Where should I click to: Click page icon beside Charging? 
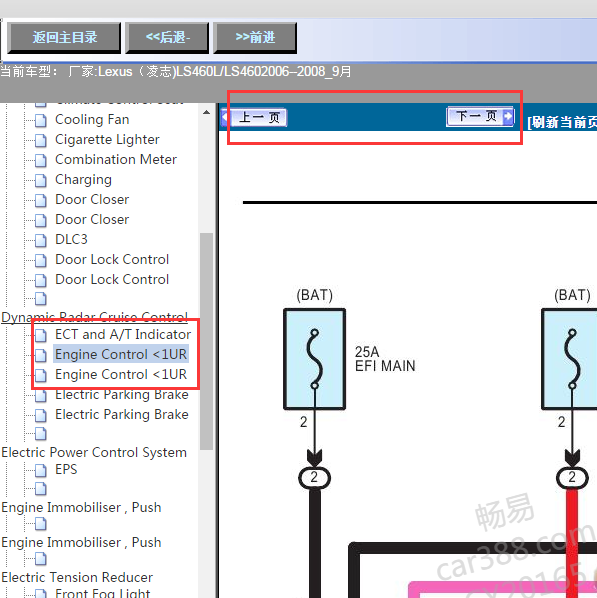point(41,180)
